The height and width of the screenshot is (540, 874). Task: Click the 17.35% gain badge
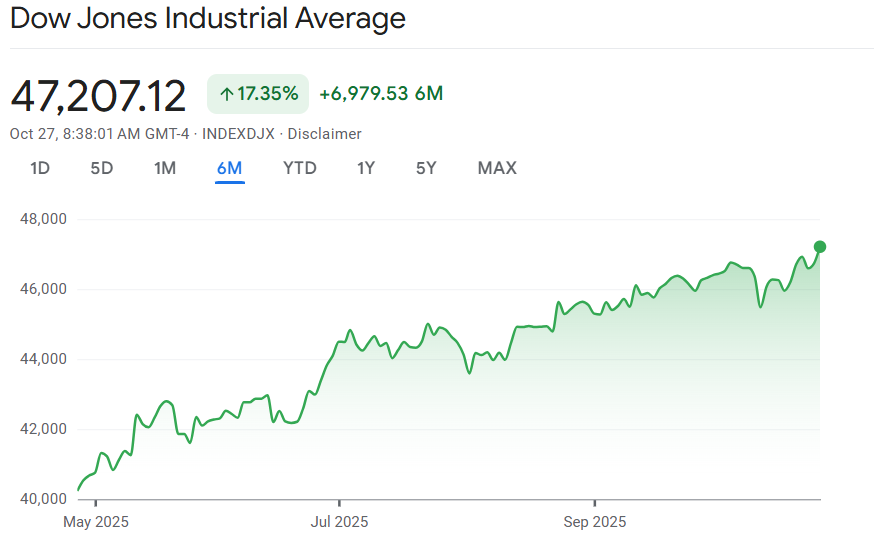pyautogui.click(x=258, y=94)
